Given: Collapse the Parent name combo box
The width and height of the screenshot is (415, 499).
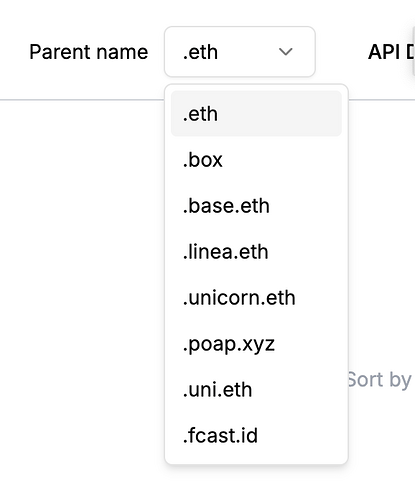Looking at the screenshot, I should click(240, 52).
